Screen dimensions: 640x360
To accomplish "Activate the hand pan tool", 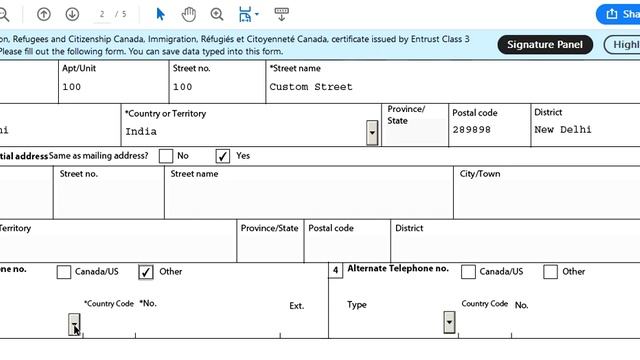I will click(x=189, y=15).
